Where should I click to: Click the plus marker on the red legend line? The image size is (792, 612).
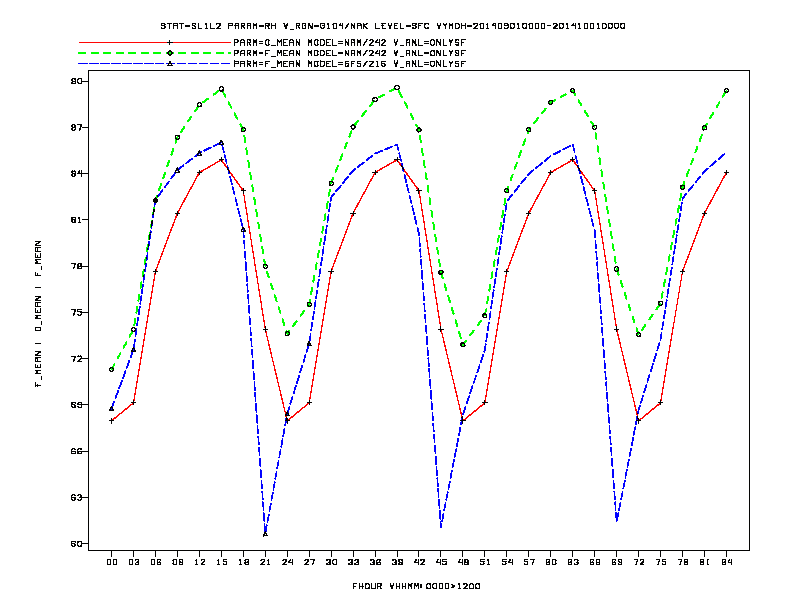[170, 43]
